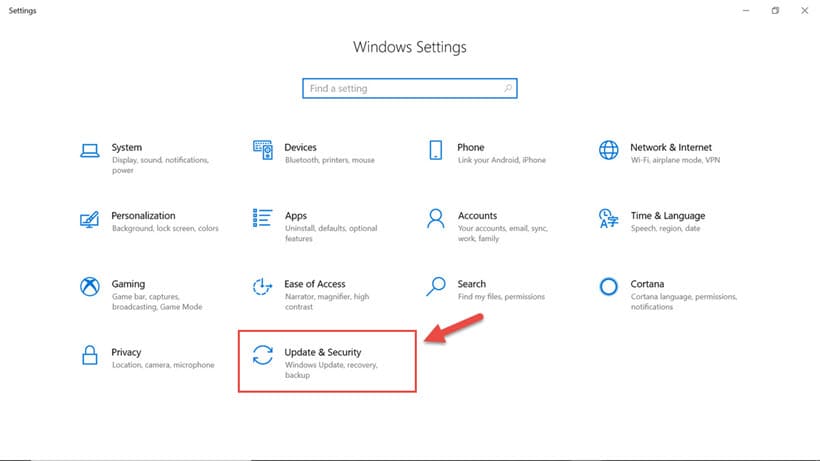Click "Background, lock screen, colors" text
Screen dimensions: 820x461
(165, 228)
